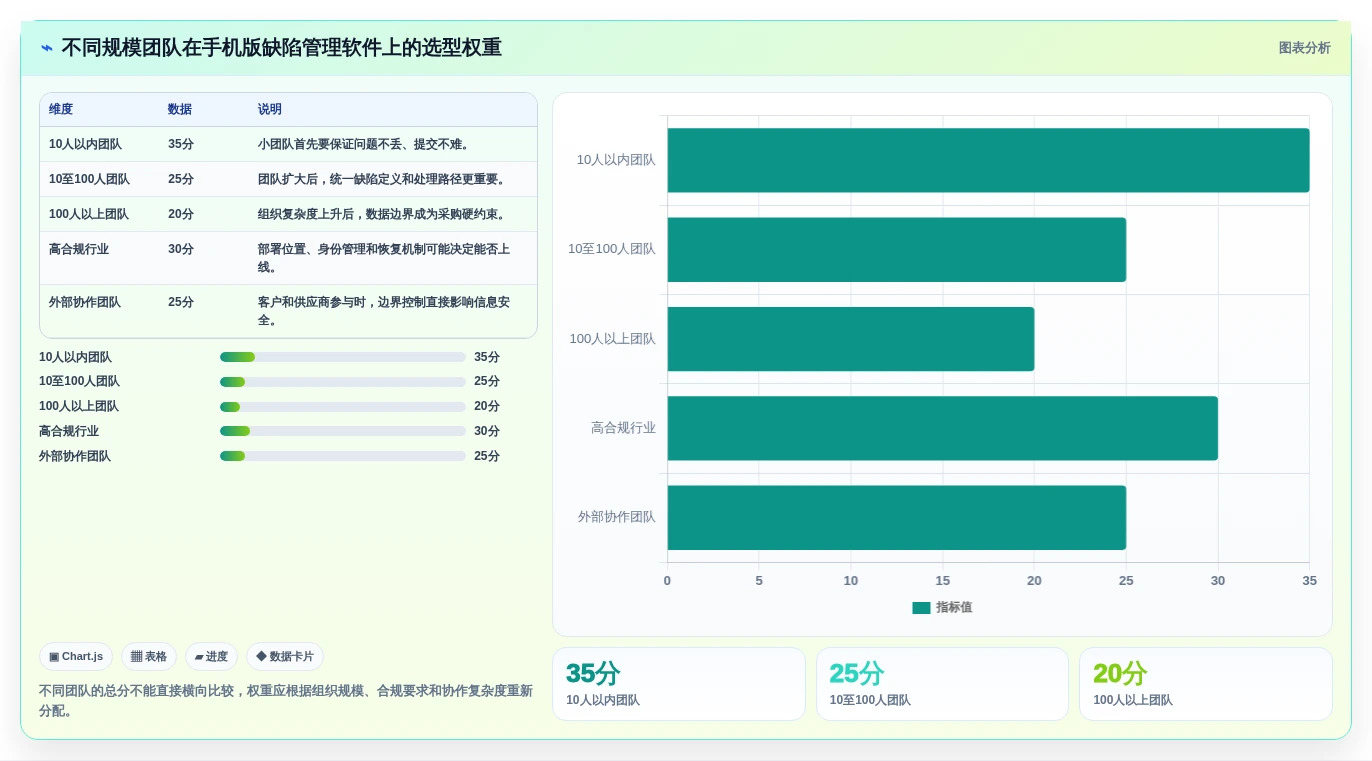1372x761 pixels.
Task: Click the 高合规行业 chart axis label
Action: click(x=623, y=428)
